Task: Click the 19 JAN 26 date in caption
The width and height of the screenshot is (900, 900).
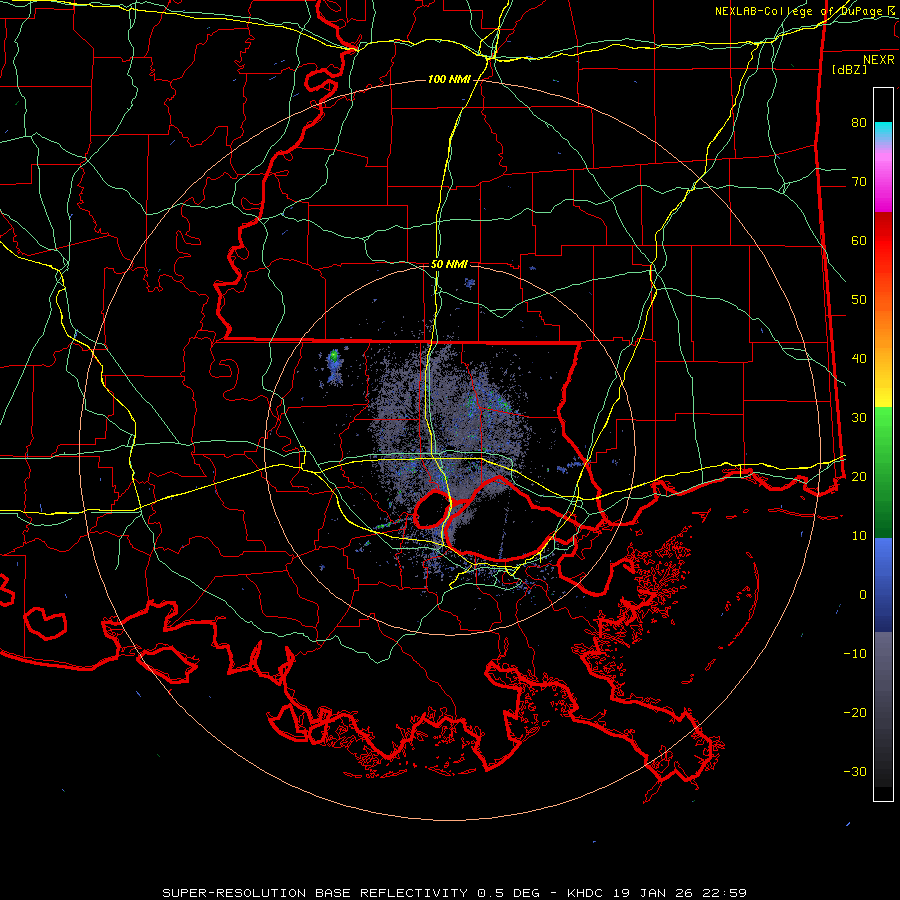Action: point(653,893)
